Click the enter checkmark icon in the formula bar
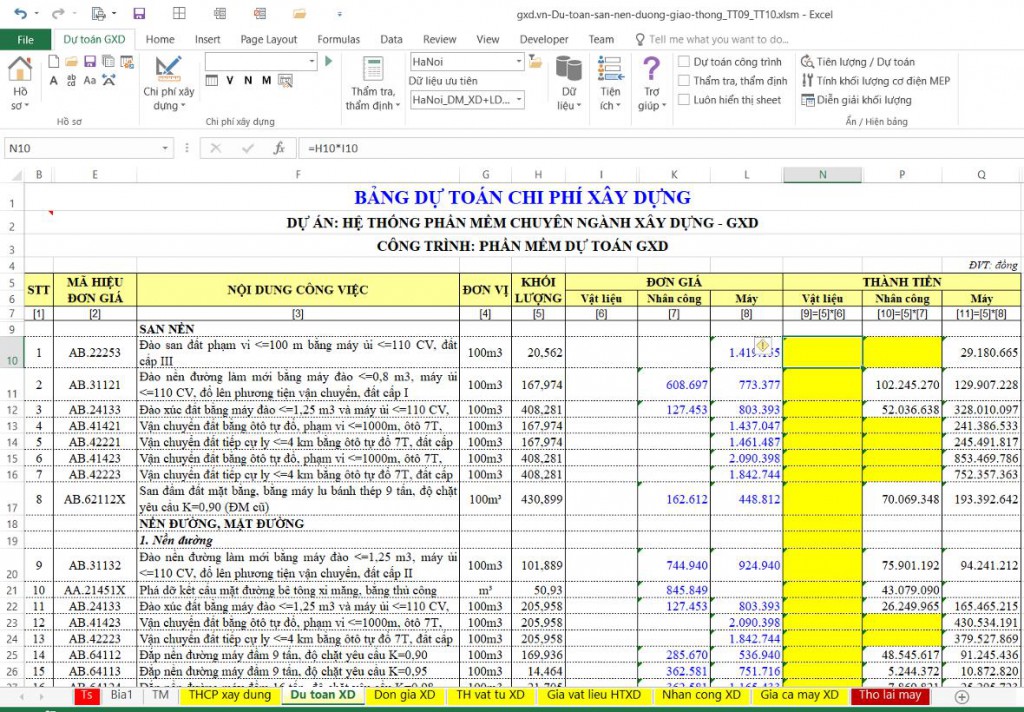Image resolution: width=1024 pixels, height=712 pixels. coord(248,148)
